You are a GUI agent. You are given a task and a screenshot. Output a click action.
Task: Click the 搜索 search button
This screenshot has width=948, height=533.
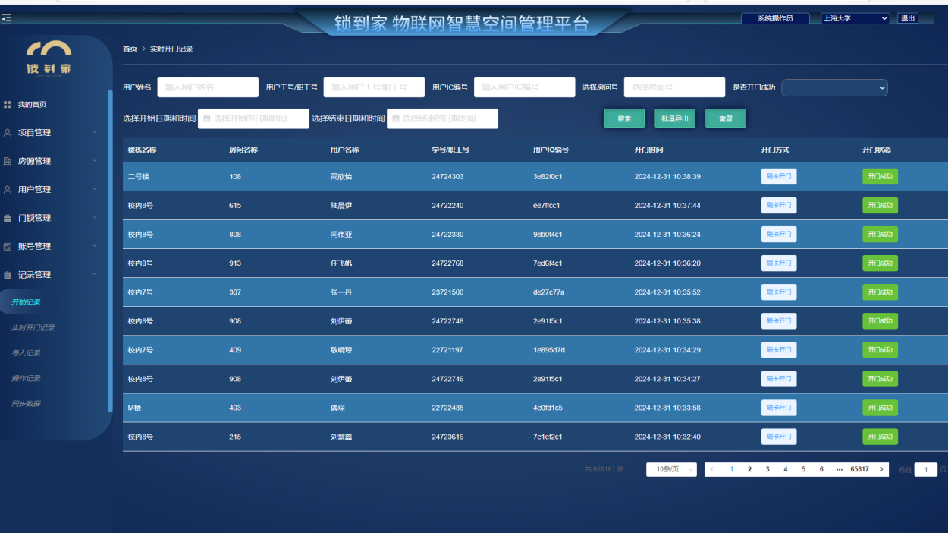(x=624, y=118)
